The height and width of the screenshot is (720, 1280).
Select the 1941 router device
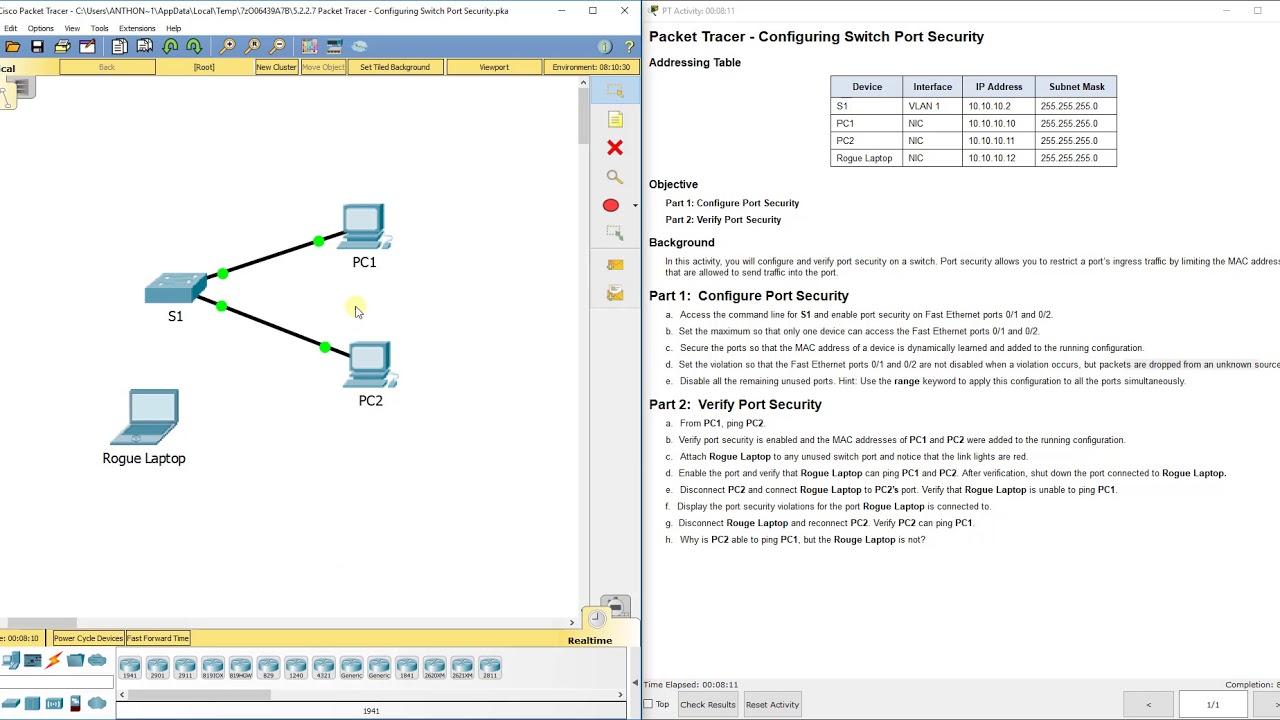(130, 668)
